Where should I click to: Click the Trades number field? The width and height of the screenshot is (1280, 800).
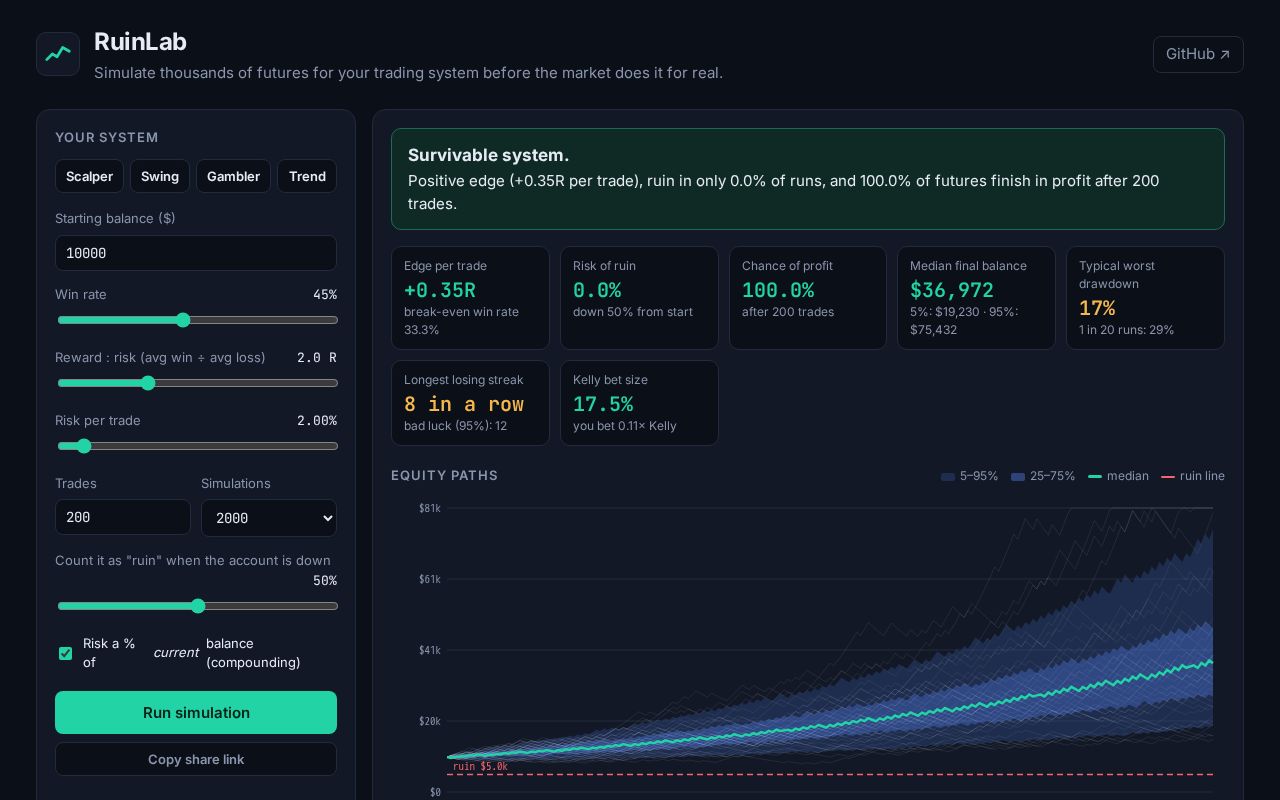[x=123, y=517]
